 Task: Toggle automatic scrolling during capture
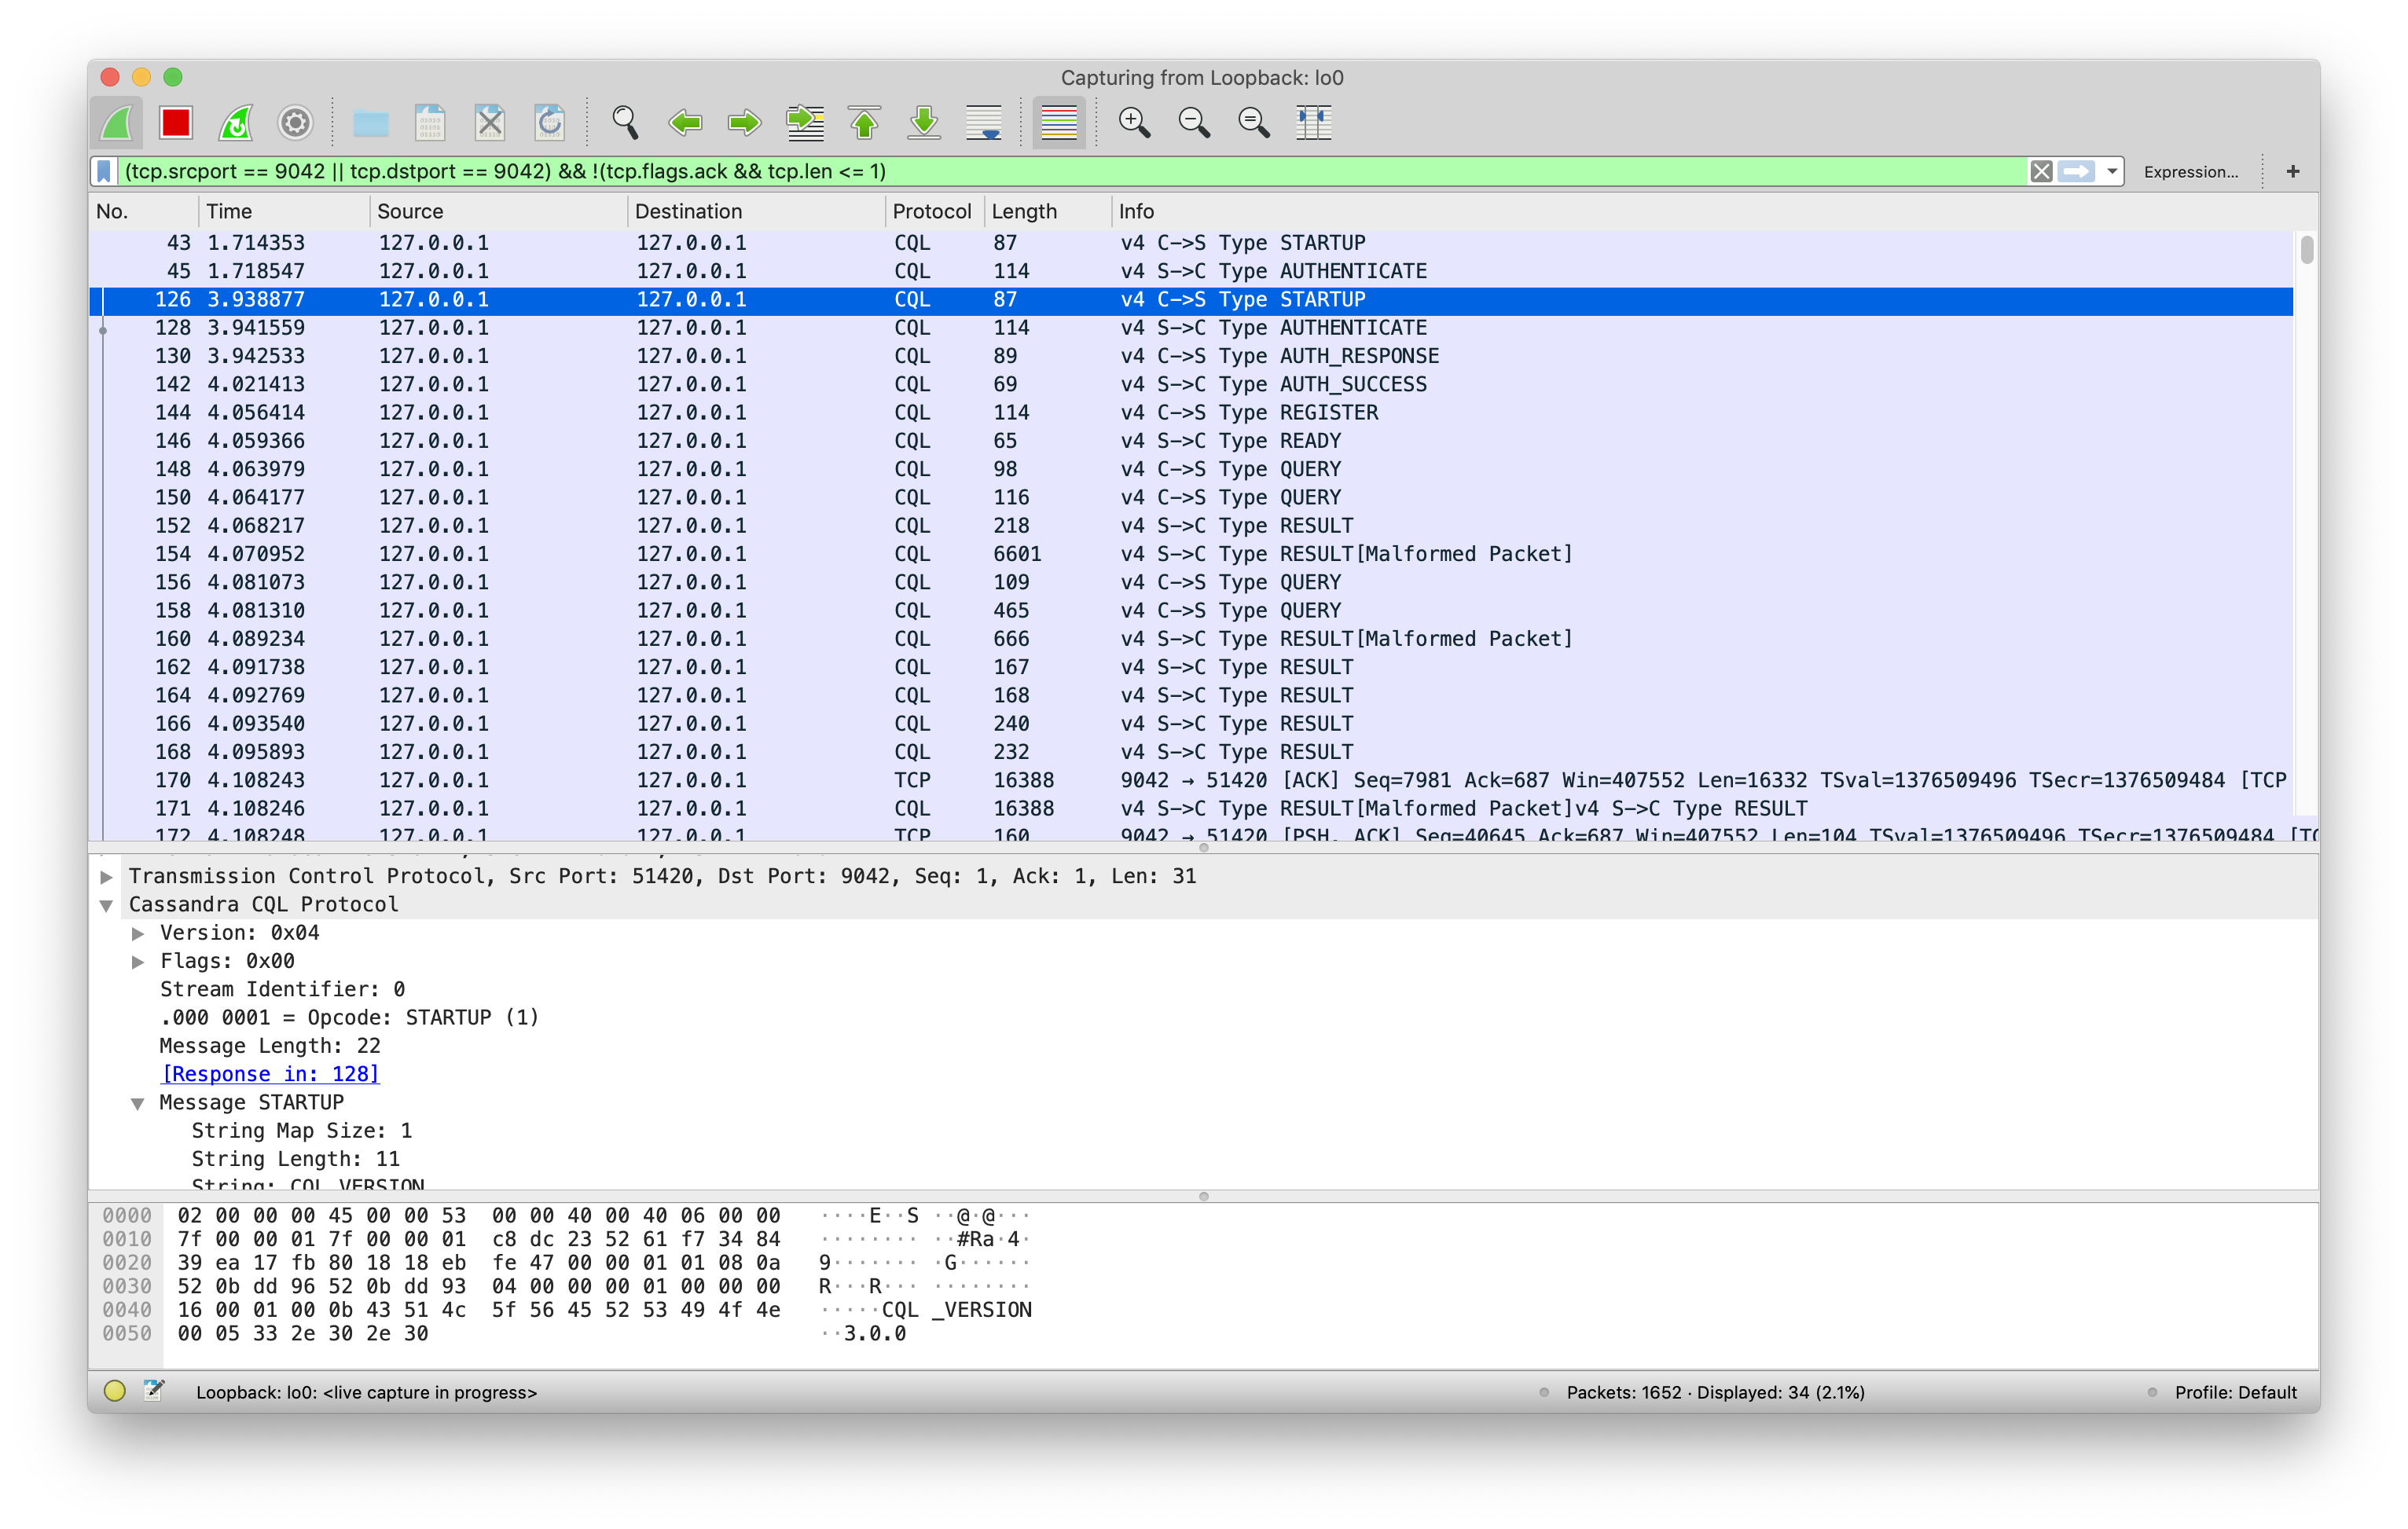(x=983, y=122)
